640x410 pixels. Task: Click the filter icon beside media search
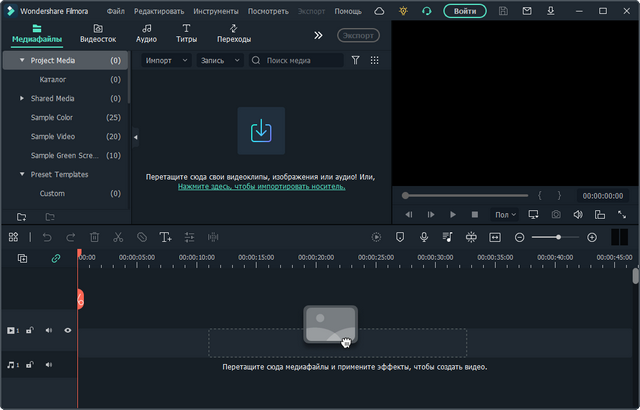(x=355, y=60)
